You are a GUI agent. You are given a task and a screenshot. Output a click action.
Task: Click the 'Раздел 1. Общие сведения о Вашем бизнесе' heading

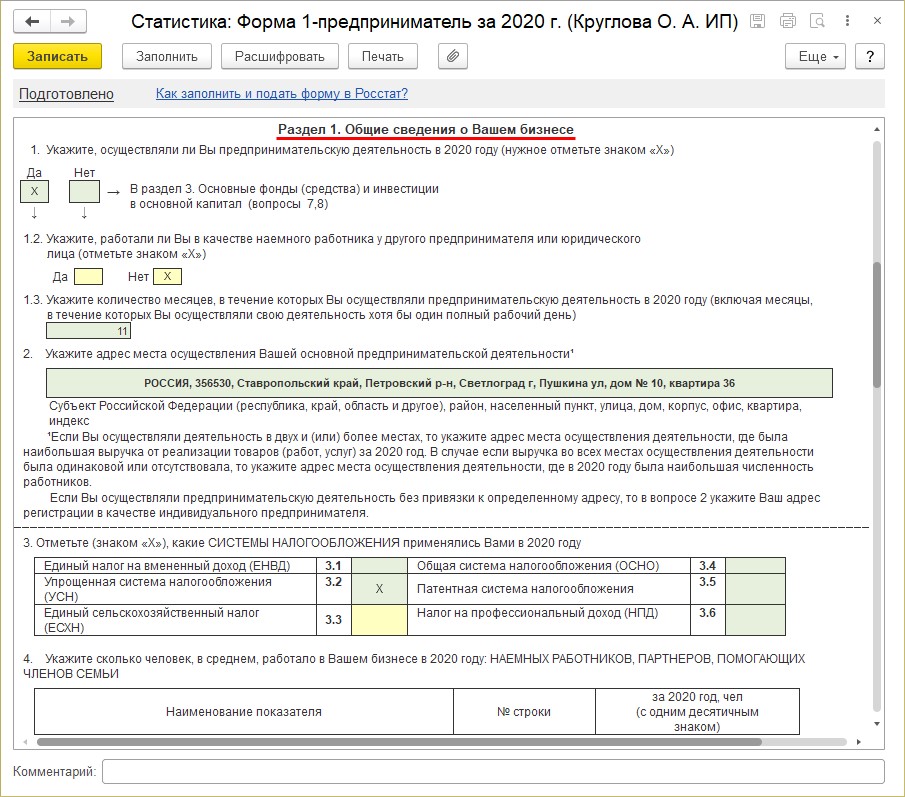click(426, 129)
